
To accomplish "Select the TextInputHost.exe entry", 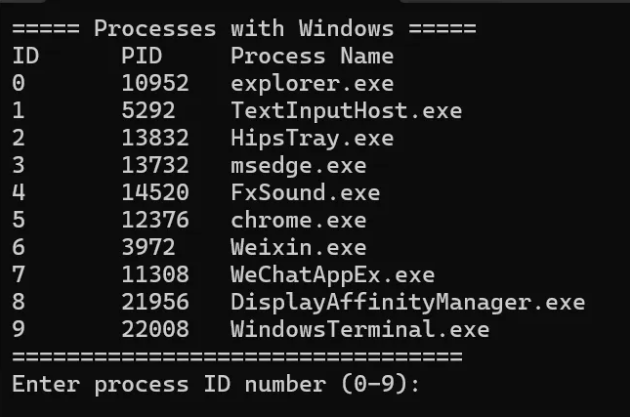I will point(346,111).
